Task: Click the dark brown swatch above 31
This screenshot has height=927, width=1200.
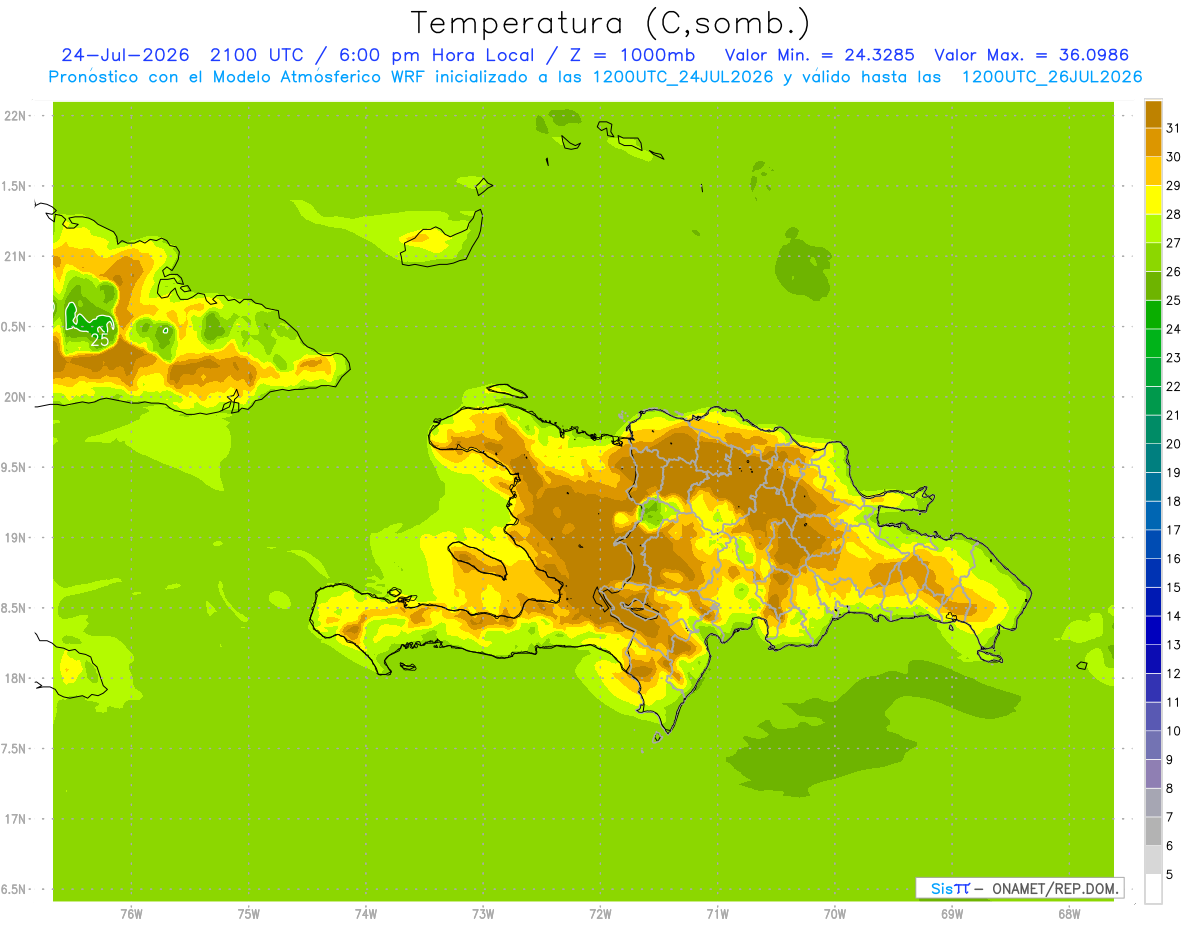Action: [x=1153, y=114]
